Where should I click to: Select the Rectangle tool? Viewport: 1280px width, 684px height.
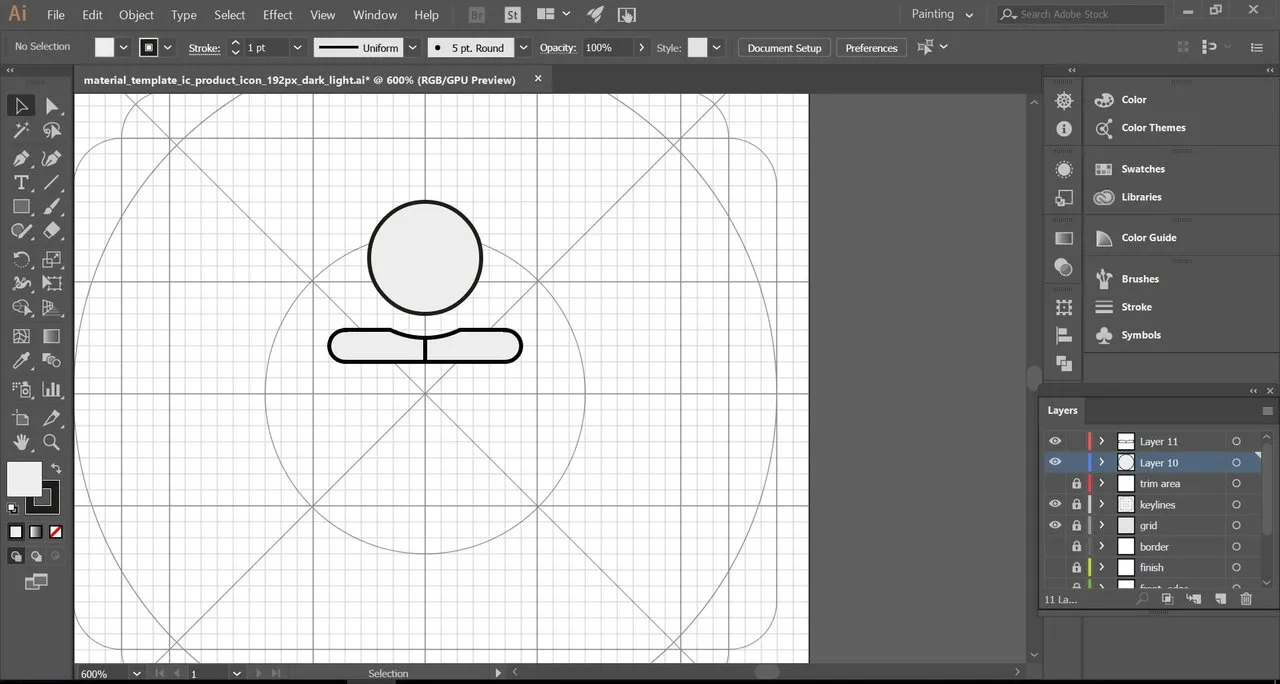coord(21,207)
